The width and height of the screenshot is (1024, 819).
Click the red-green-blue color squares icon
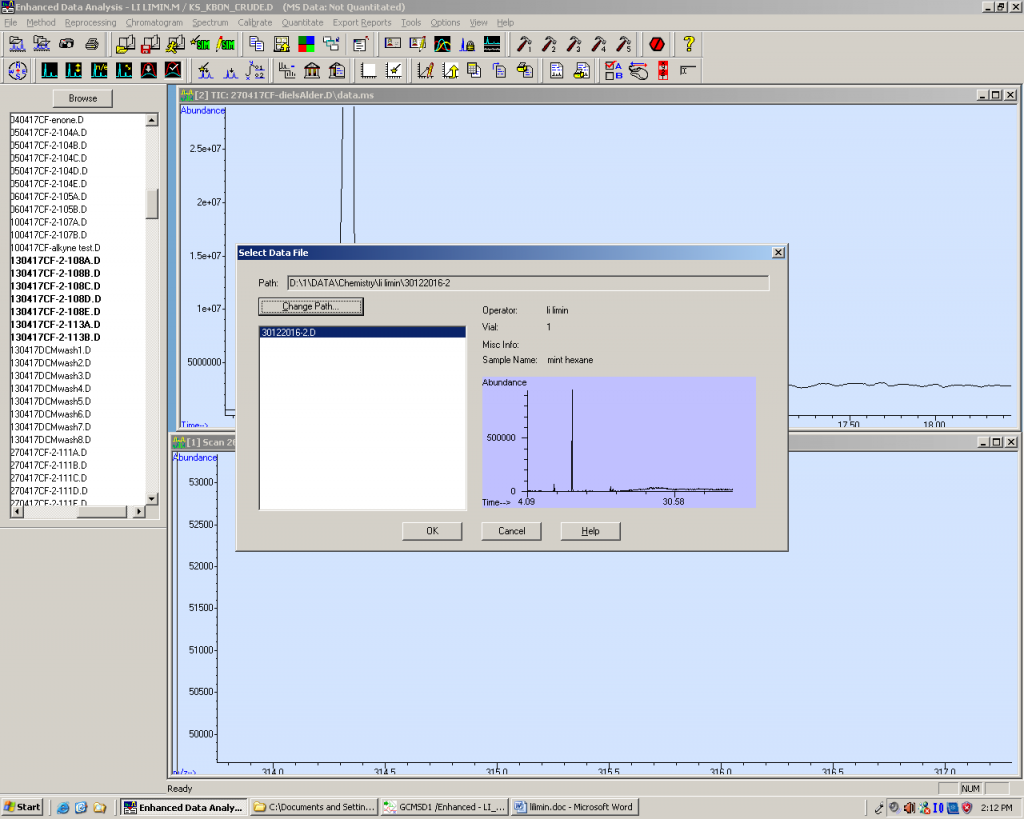click(306, 44)
